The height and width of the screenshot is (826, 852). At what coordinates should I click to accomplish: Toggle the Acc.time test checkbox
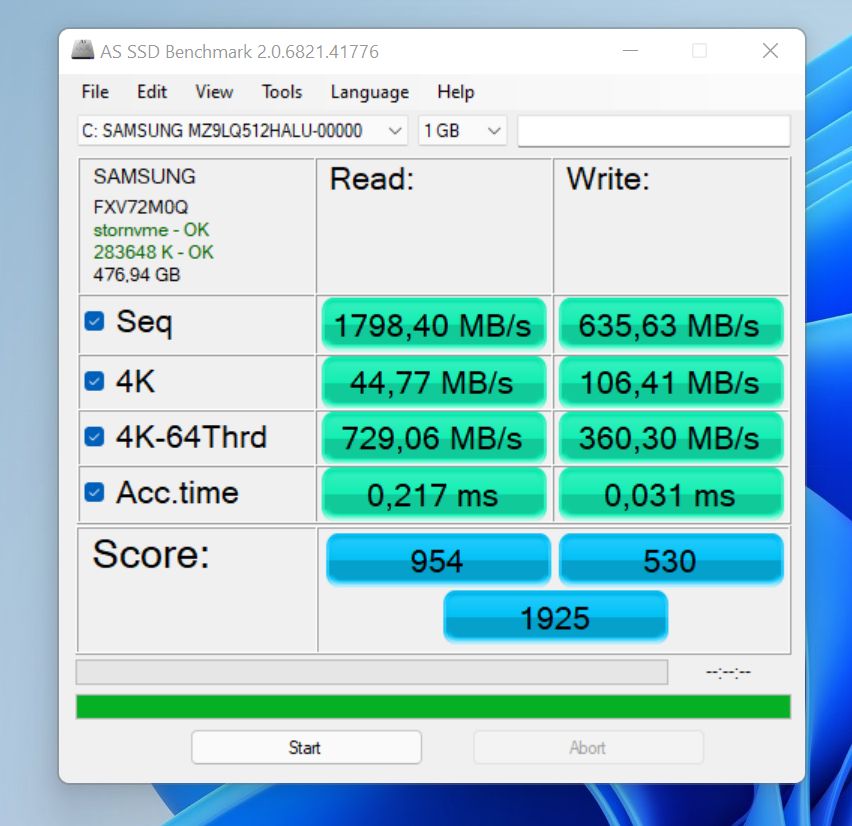94,492
